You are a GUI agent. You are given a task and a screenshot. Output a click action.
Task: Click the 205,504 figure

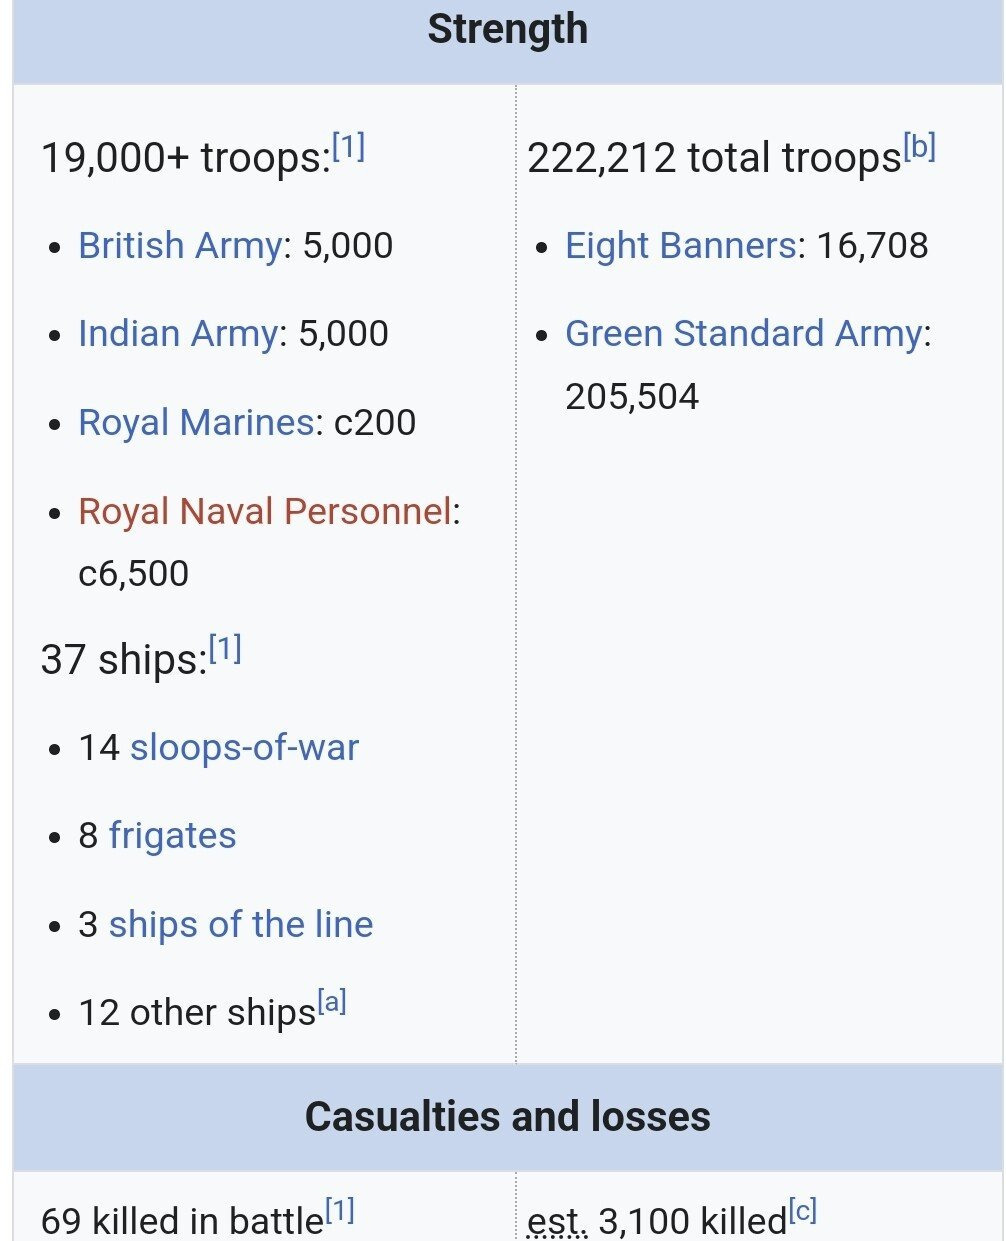[632, 397]
